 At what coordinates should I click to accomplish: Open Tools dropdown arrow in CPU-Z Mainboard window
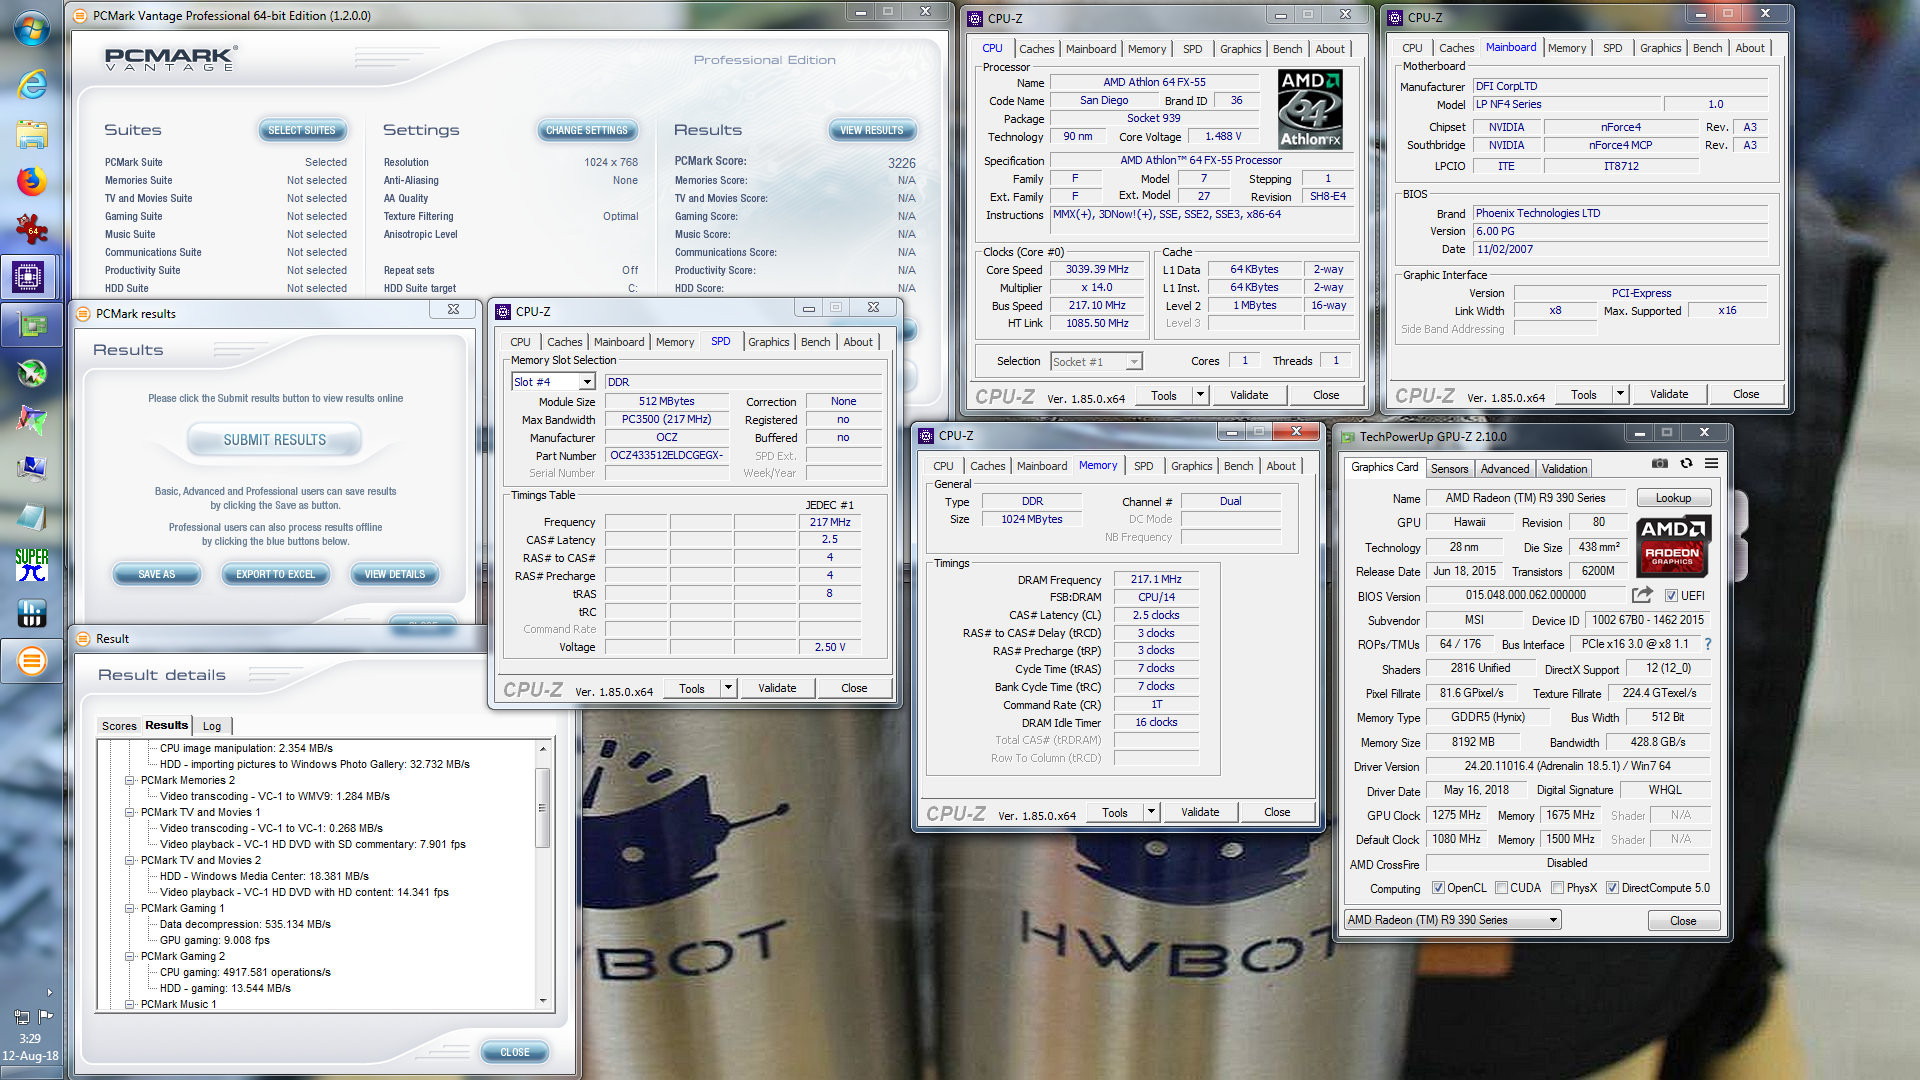[x=1620, y=394]
